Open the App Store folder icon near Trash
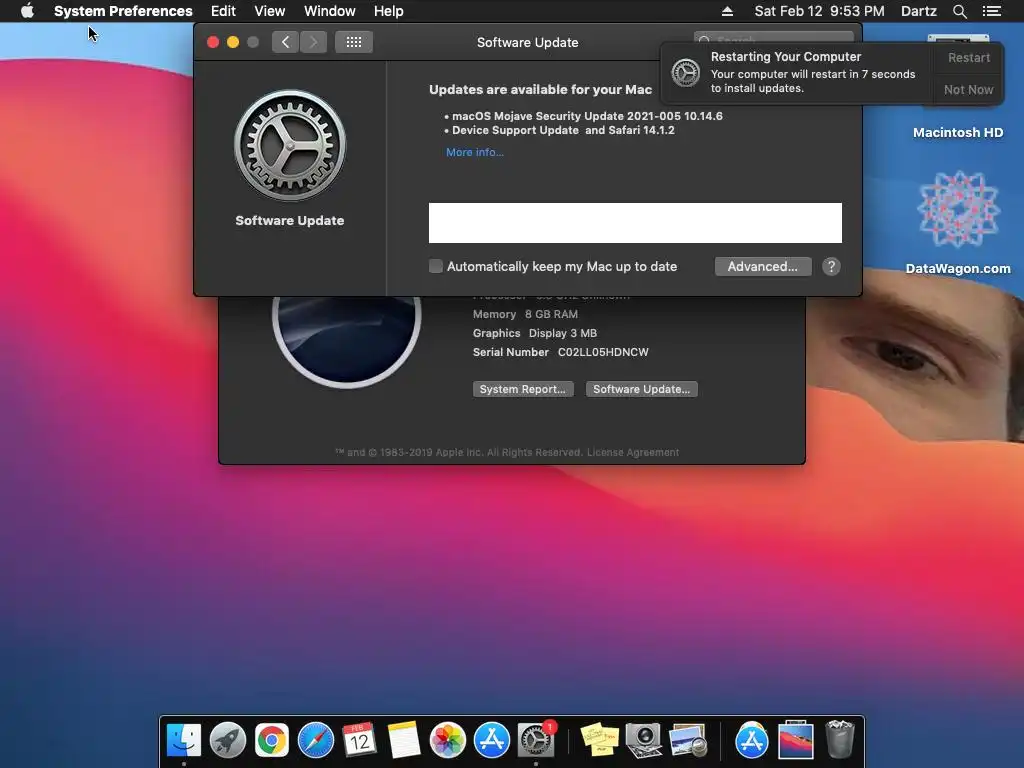The height and width of the screenshot is (768, 1024). tap(752, 740)
